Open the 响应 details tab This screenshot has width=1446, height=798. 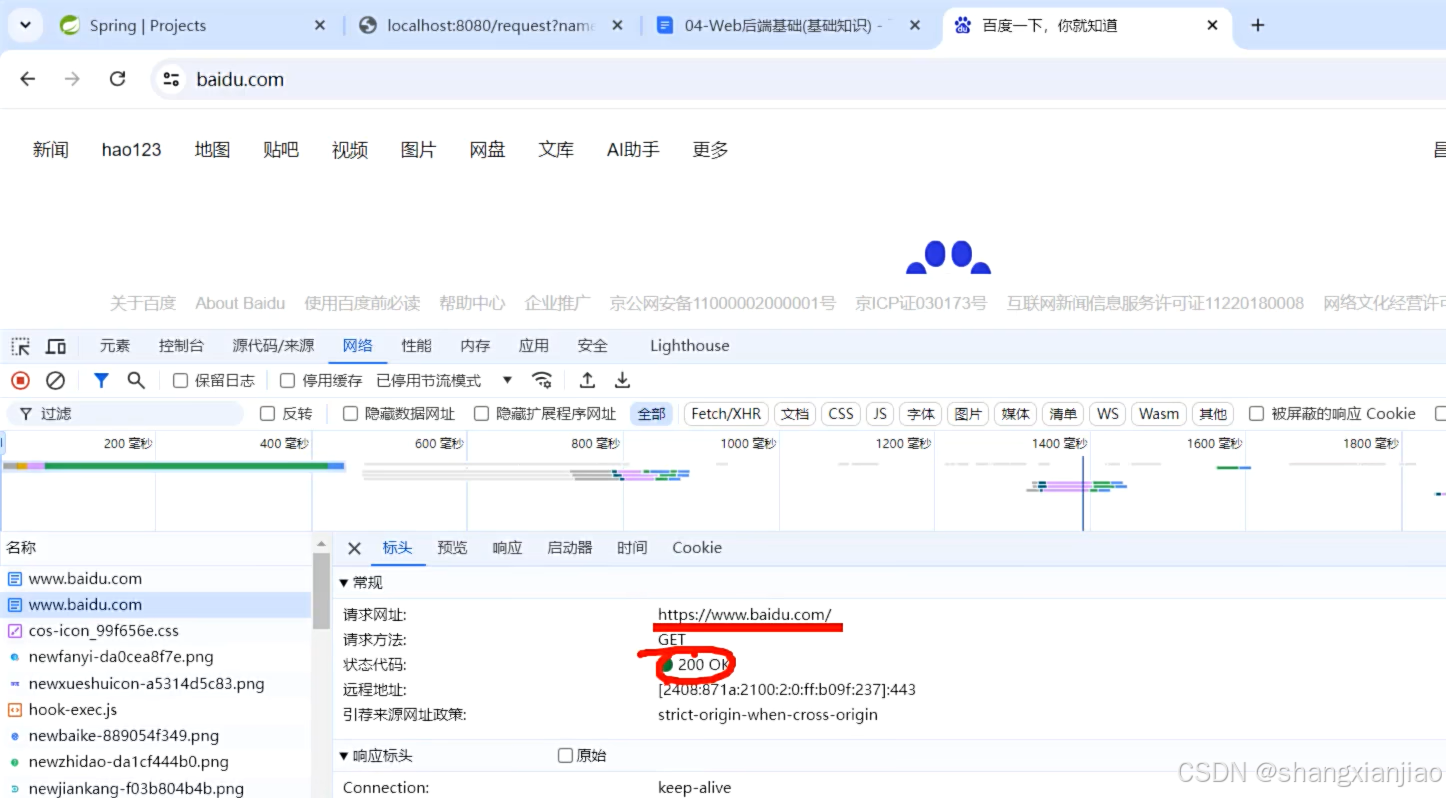coord(507,548)
